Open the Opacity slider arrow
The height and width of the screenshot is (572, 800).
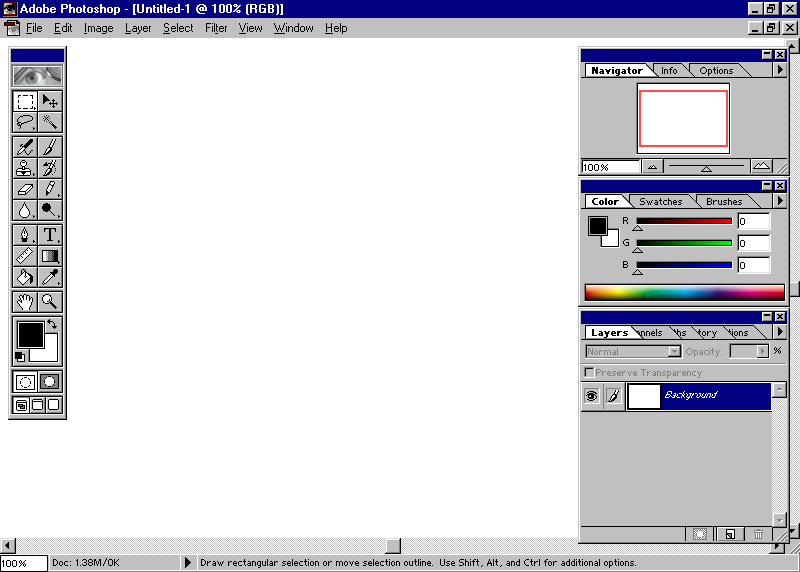click(762, 351)
